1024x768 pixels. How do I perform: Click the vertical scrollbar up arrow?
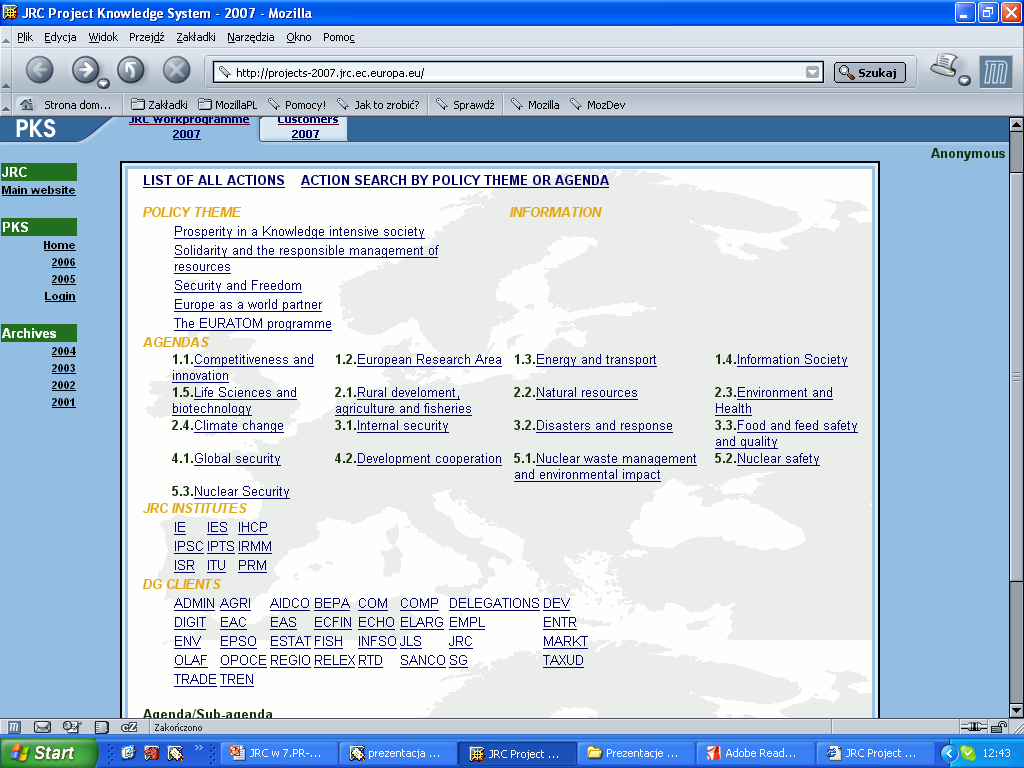coord(1016,123)
